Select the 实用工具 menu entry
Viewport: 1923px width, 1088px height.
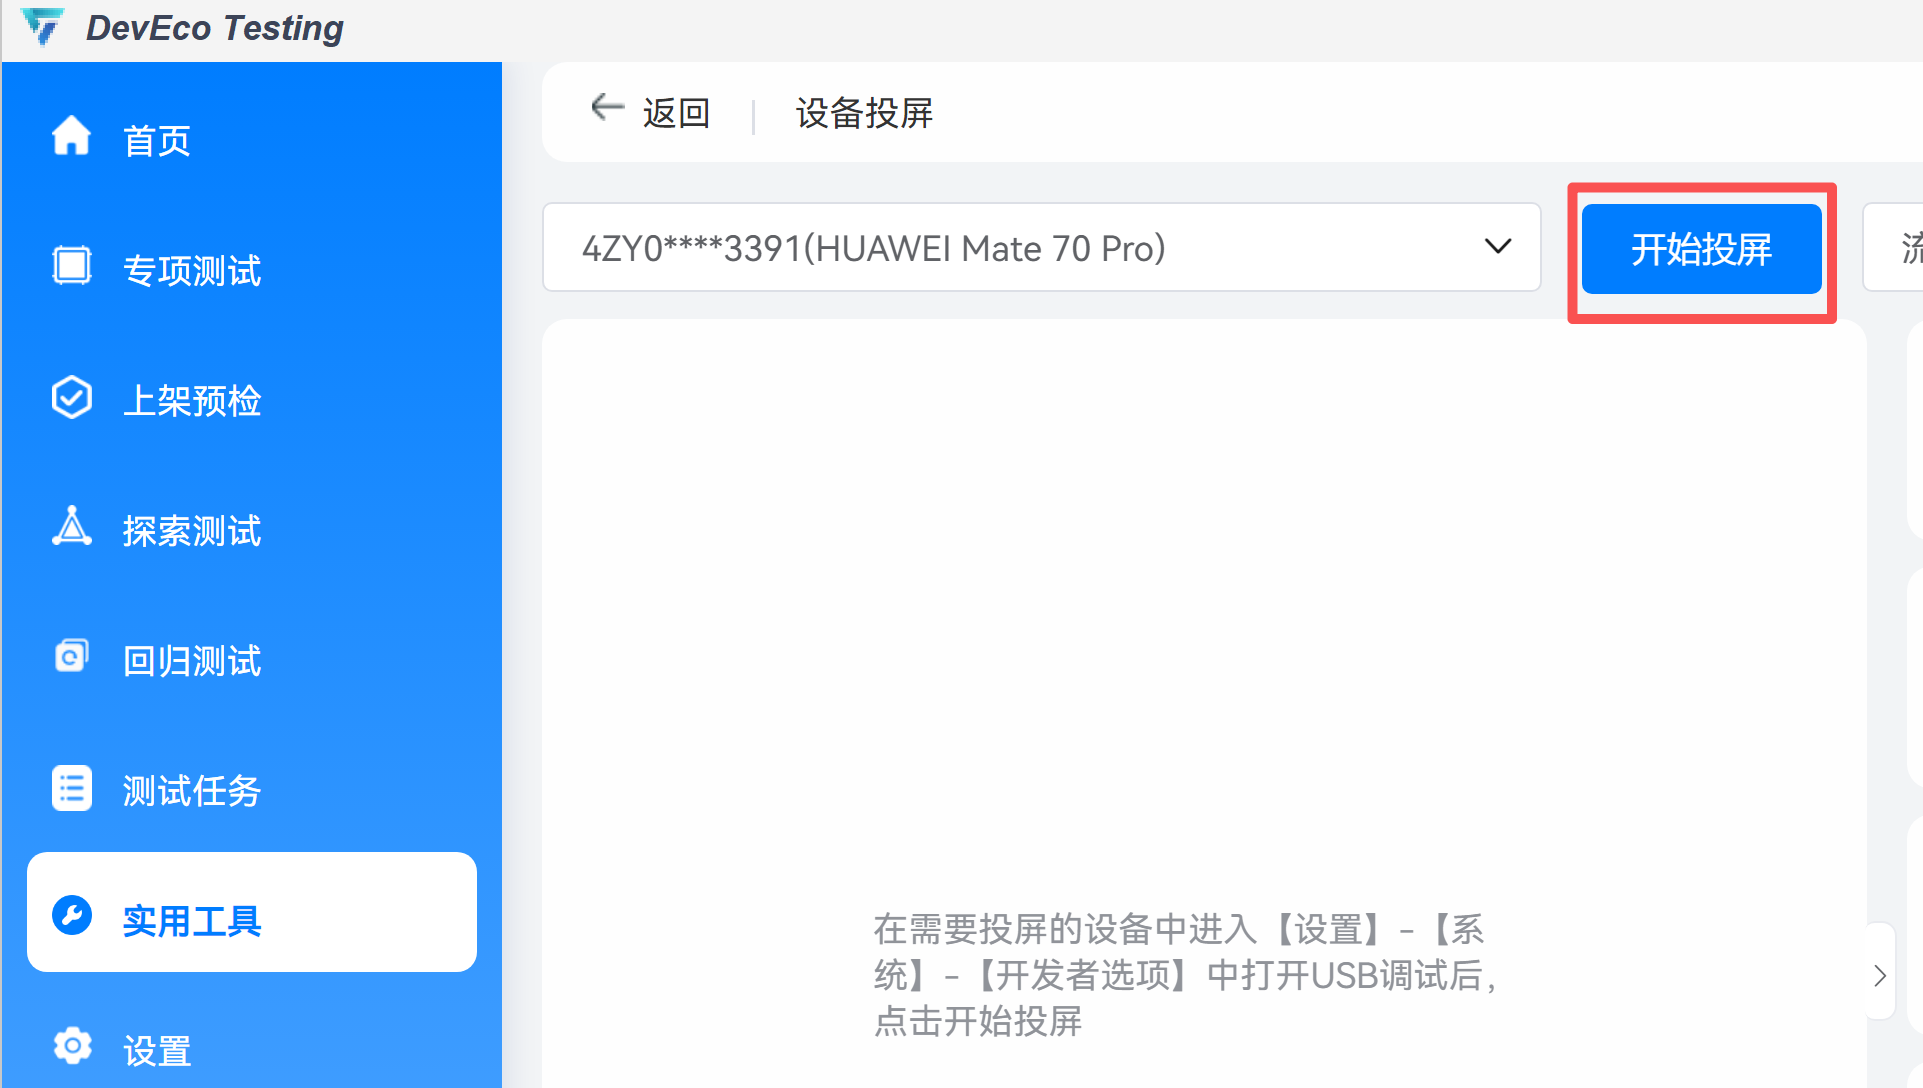tap(252, 912)
